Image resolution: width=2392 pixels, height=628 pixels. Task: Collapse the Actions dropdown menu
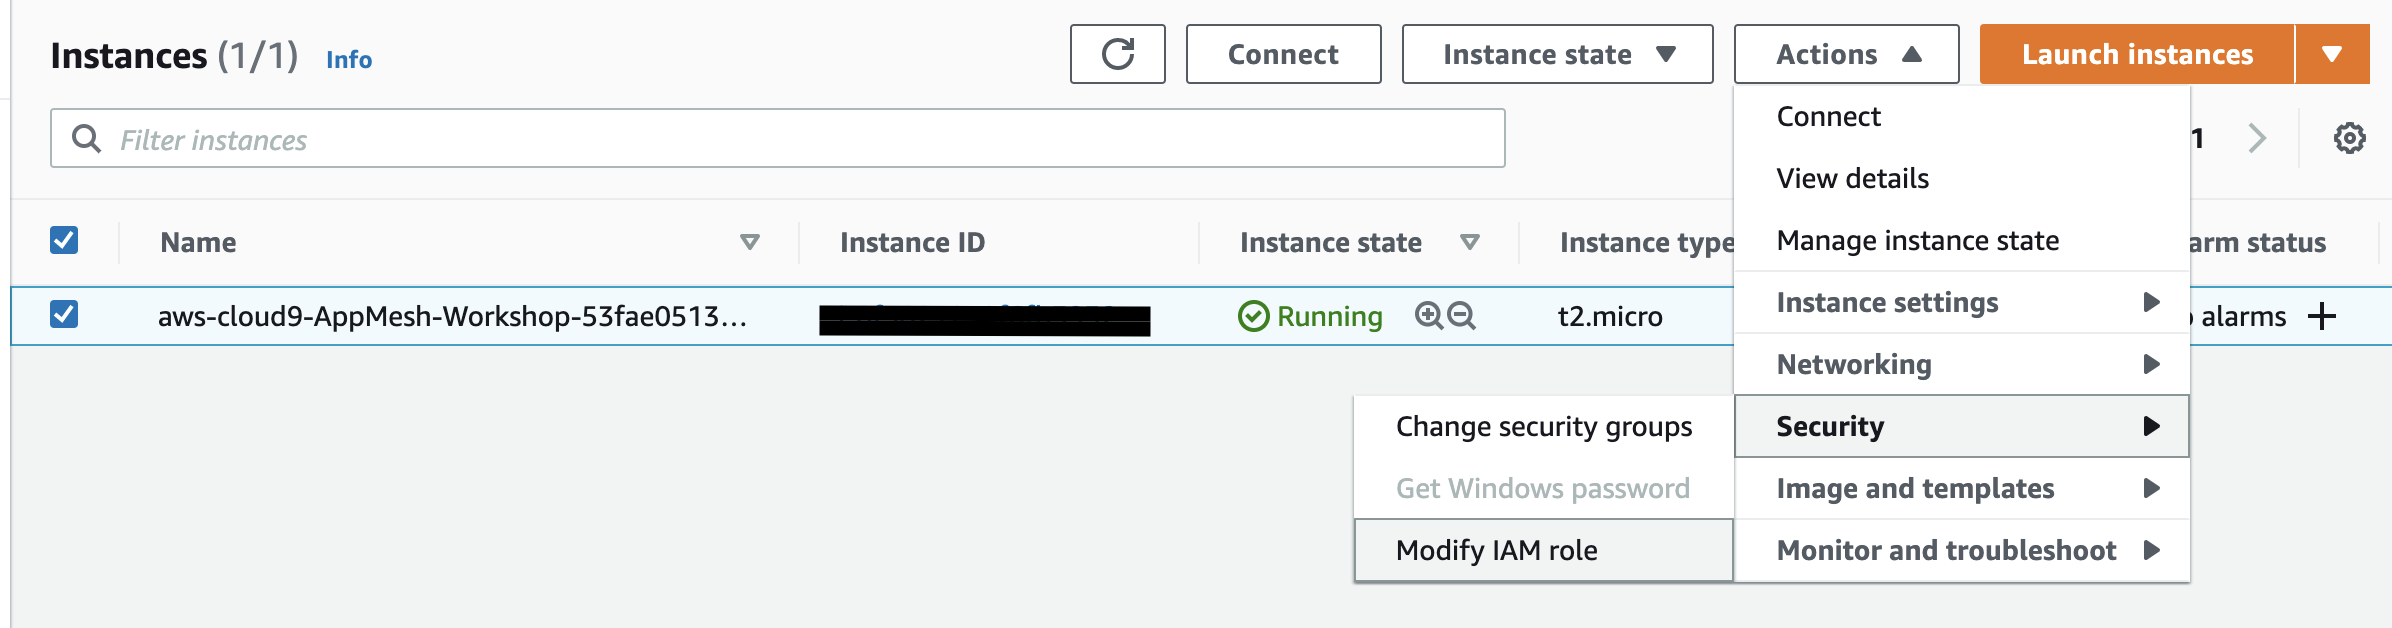1846,54
